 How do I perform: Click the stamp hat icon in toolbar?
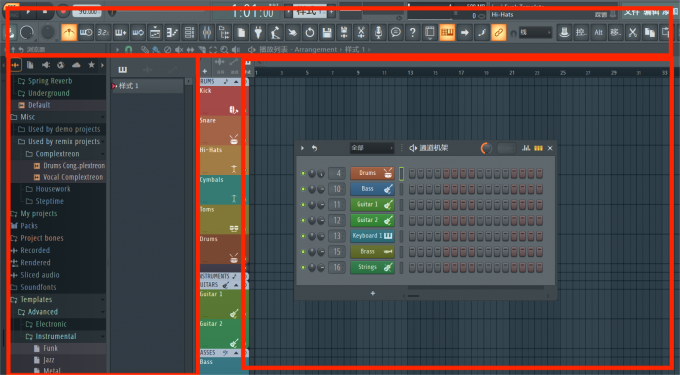click(564, 33)
